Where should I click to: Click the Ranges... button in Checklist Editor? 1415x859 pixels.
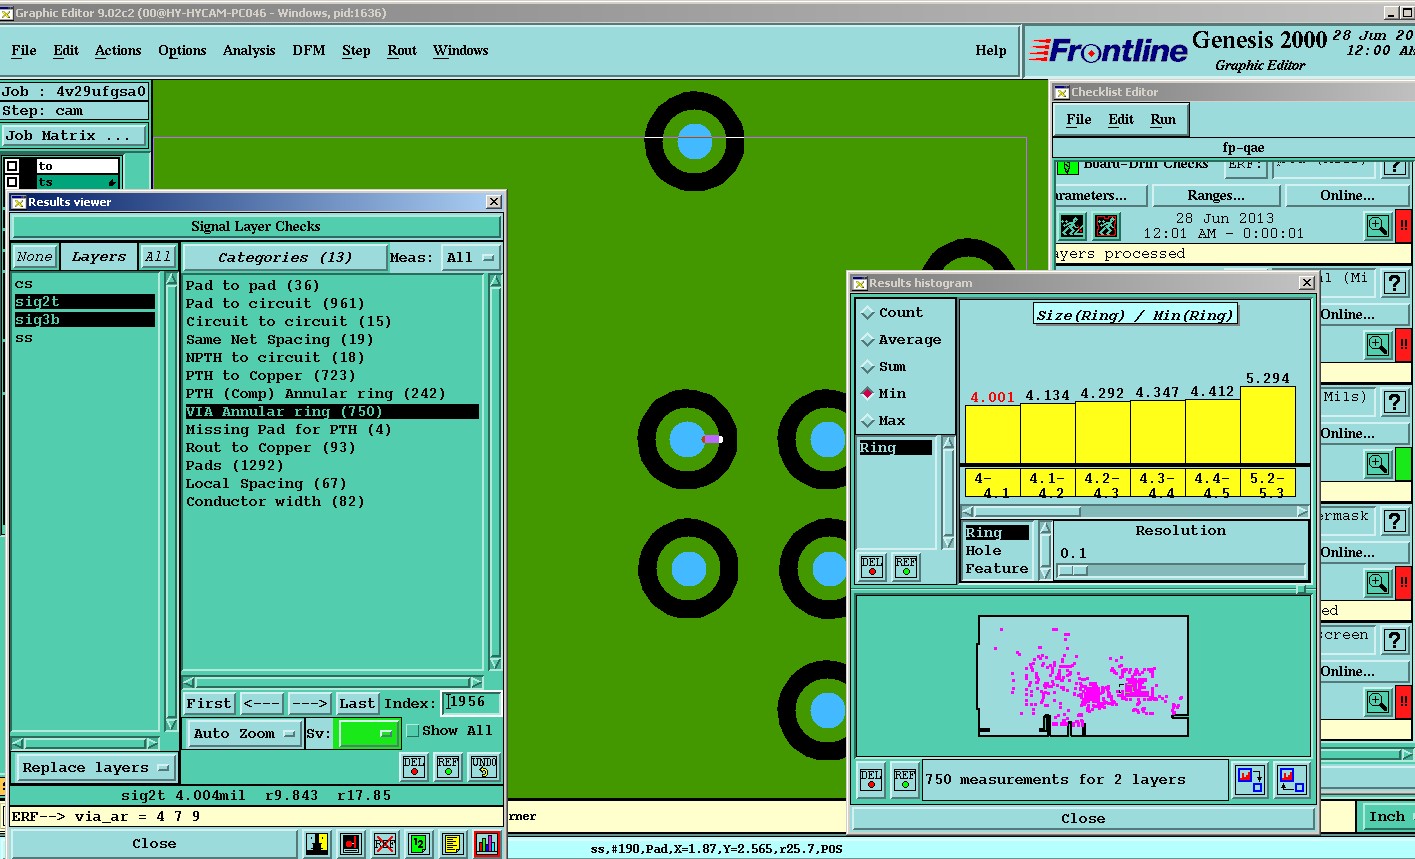pos(1216,195)
